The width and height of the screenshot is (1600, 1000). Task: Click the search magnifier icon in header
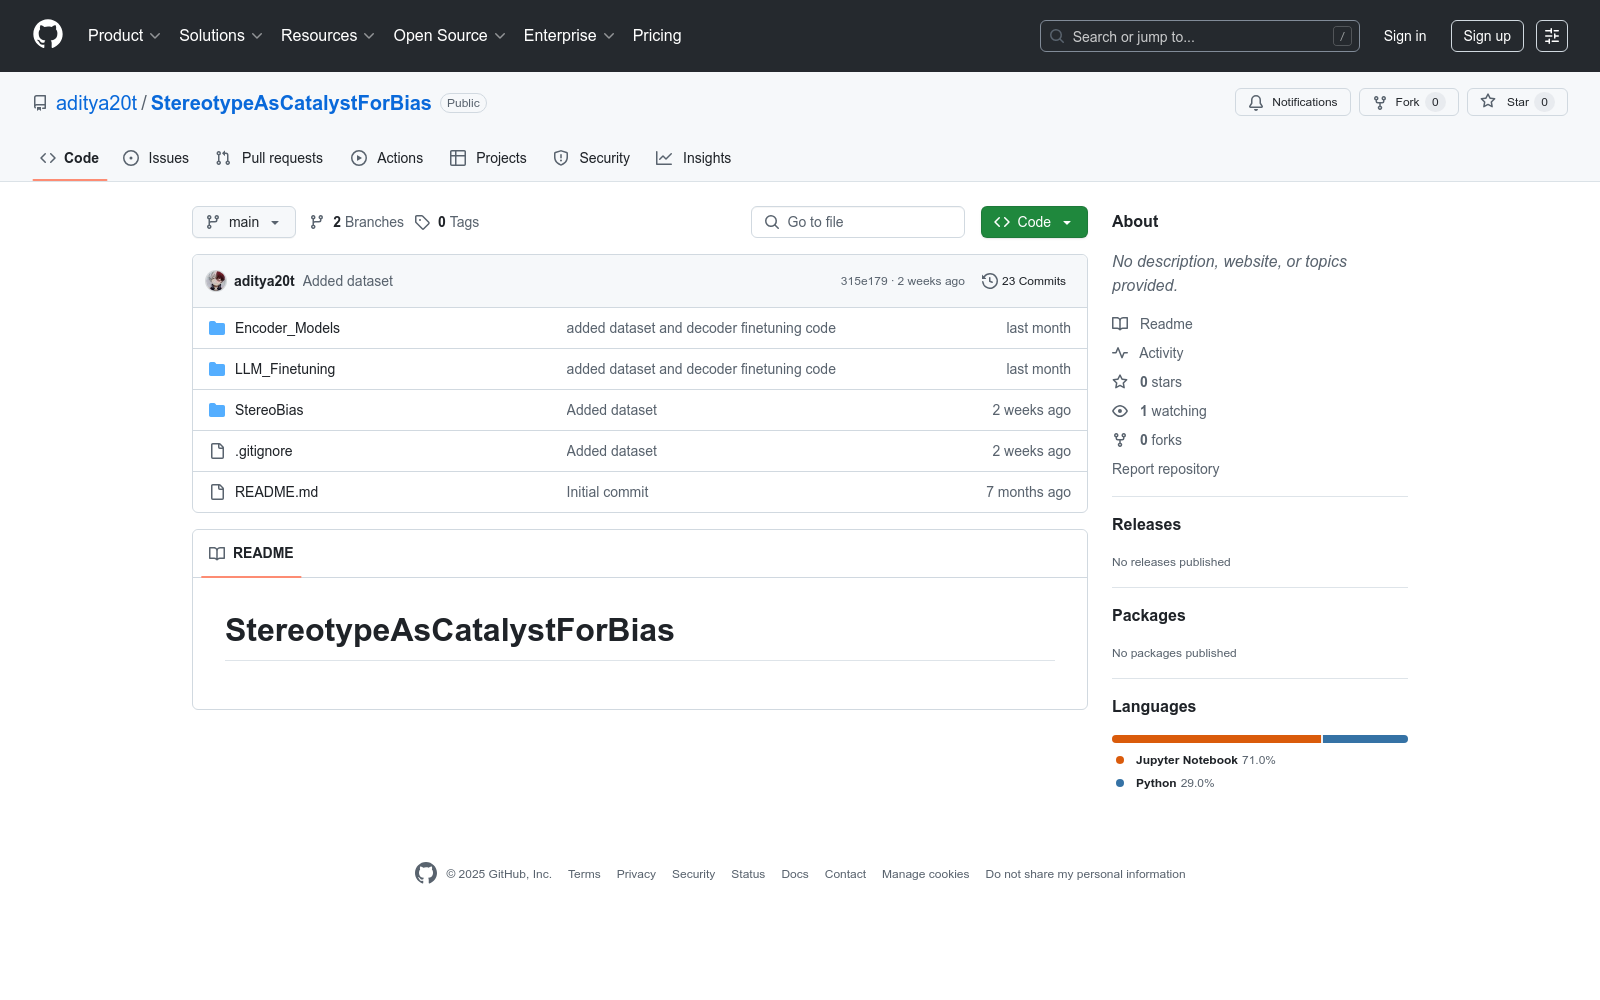click(1057, 36)
